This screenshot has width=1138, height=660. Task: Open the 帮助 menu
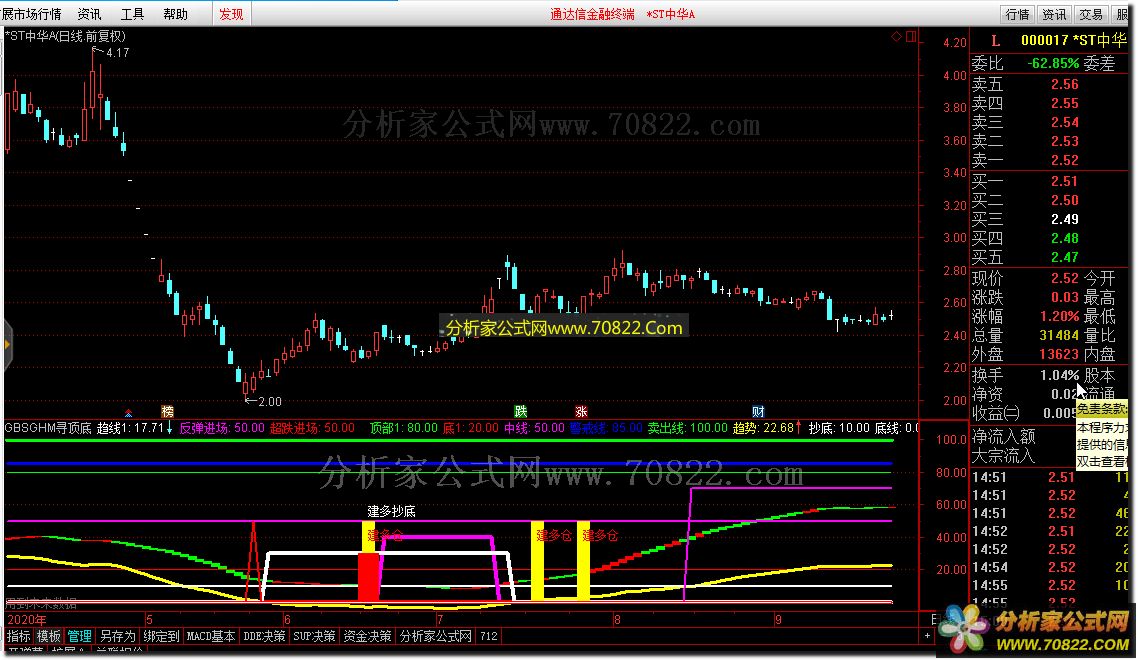coord(175,14)
